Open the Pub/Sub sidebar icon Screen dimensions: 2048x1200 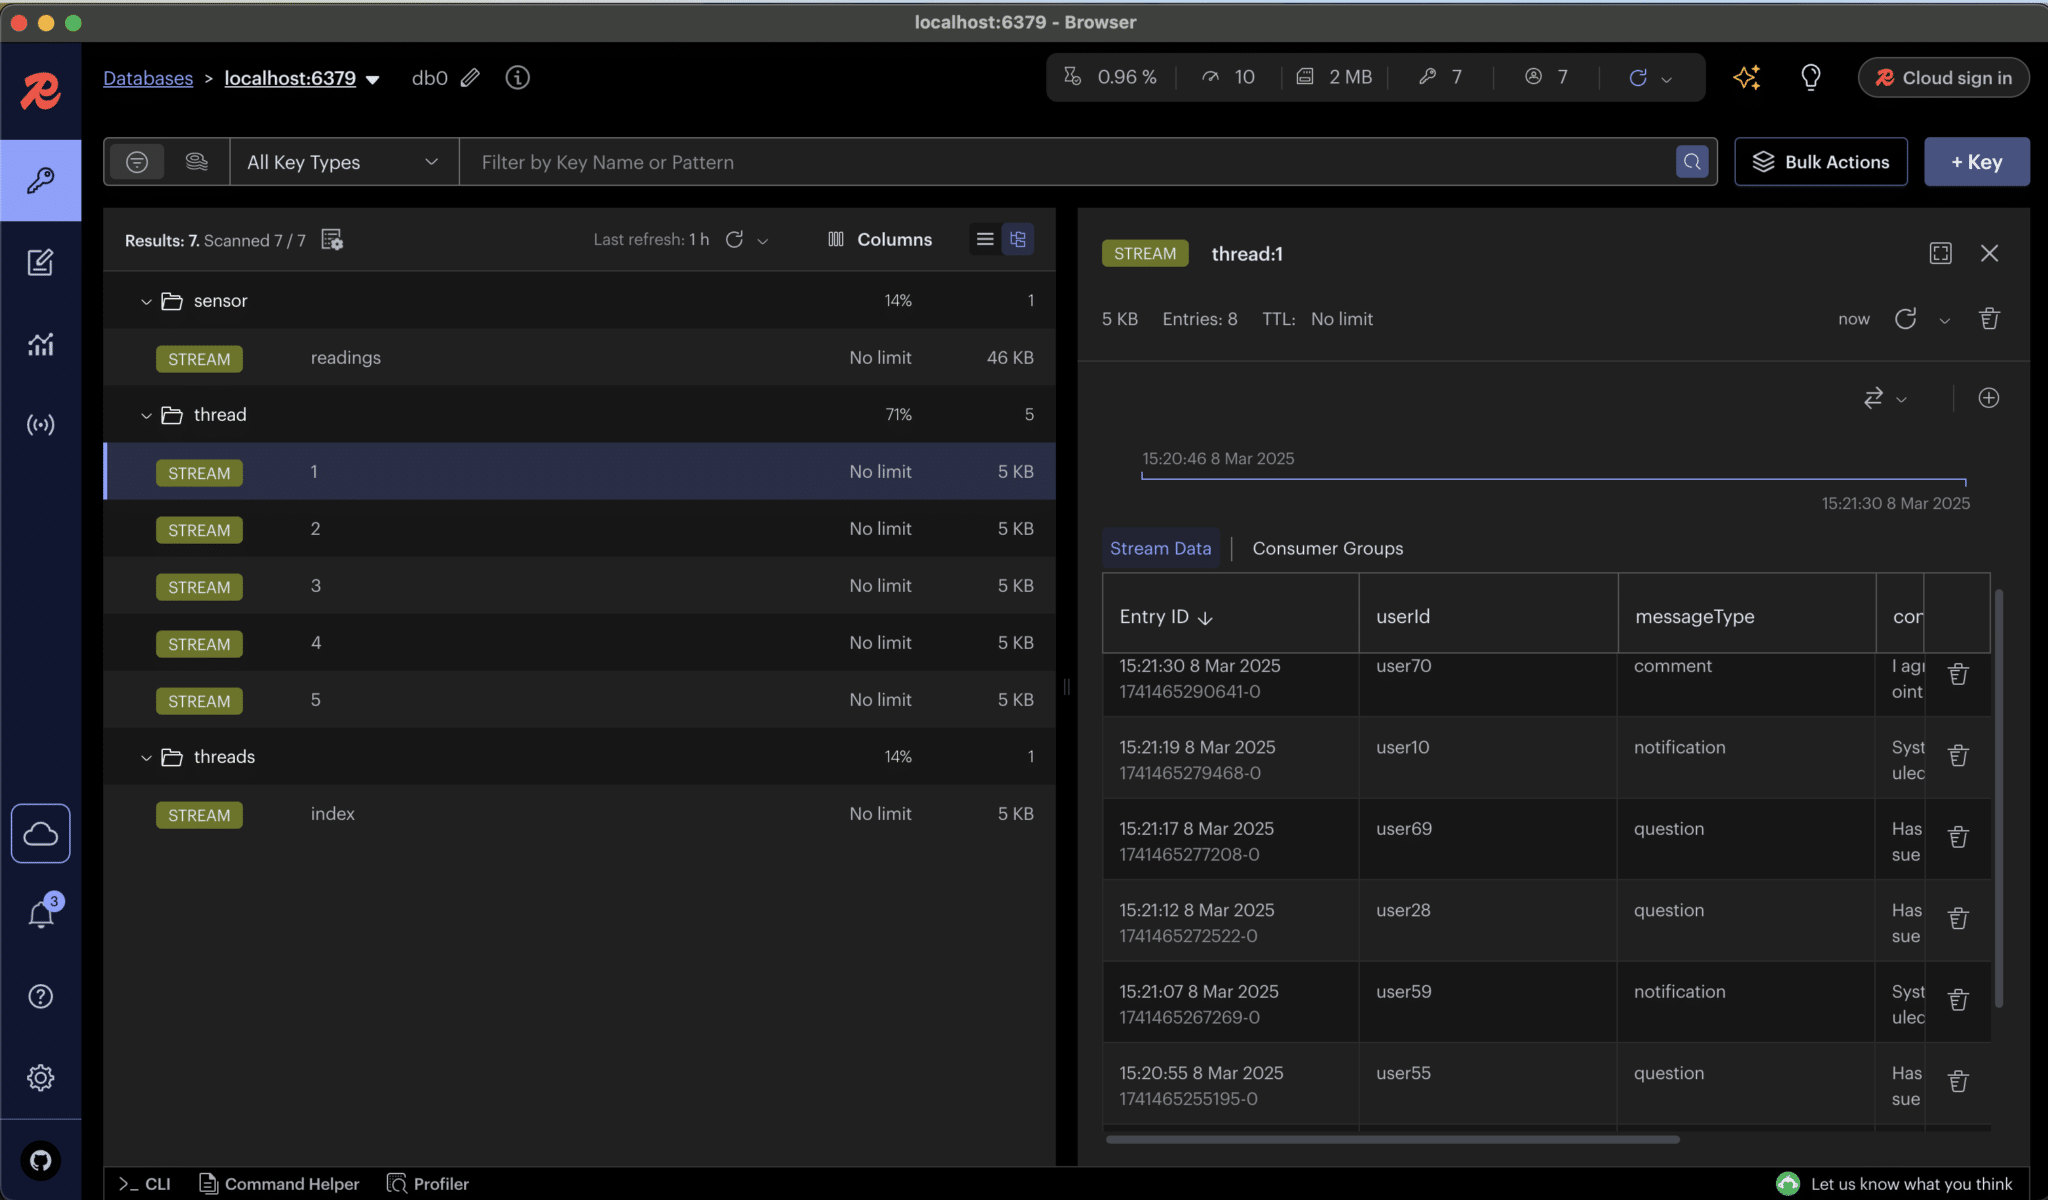tap(40, 425)
